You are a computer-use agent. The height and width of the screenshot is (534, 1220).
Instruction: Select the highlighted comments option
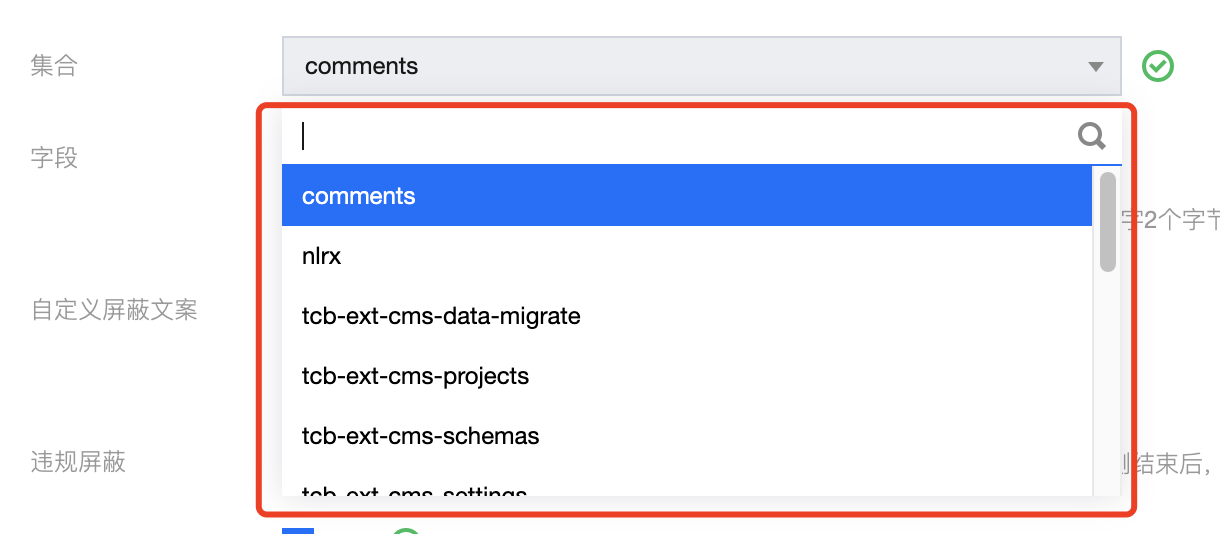686,196
